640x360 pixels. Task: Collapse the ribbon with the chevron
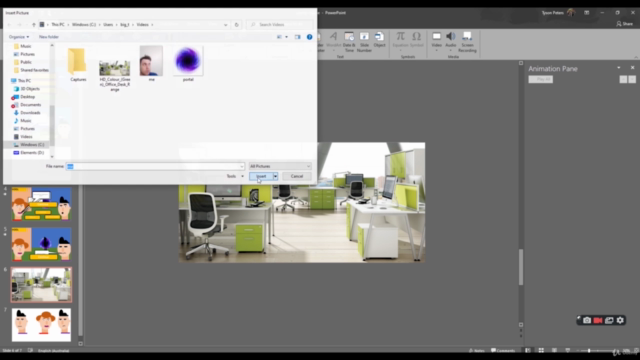[x=636, y=57]
